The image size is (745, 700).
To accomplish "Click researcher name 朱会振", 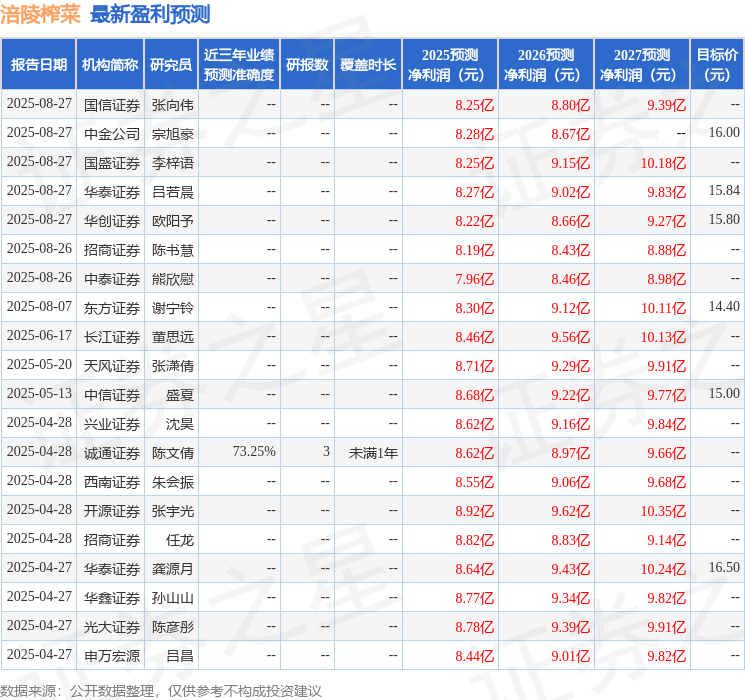I will pos(172,482).
